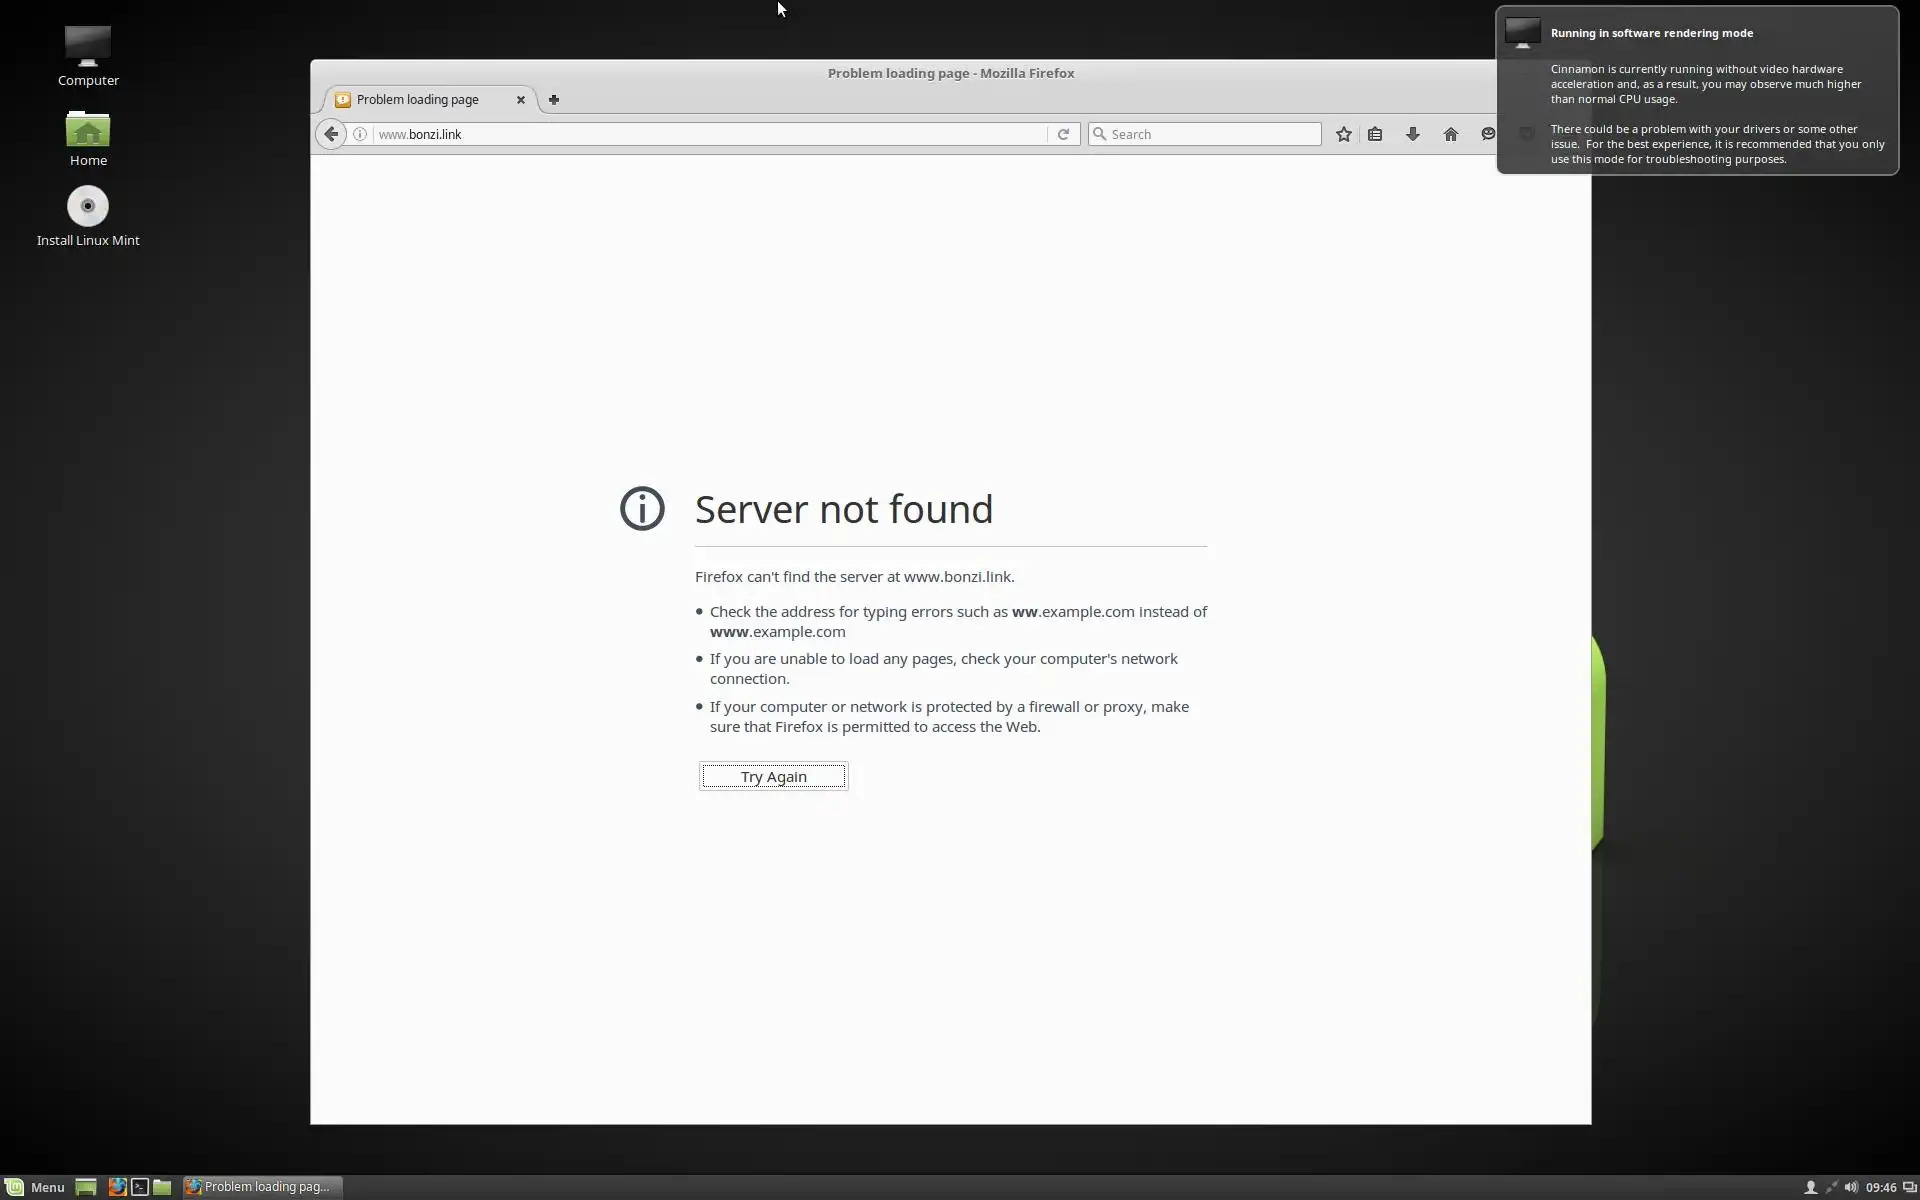Image resolution: width=1920 pixels, height=1200 pixels.
Task: Click Problem loading page taskbar window button
Action: point(262,1187)
